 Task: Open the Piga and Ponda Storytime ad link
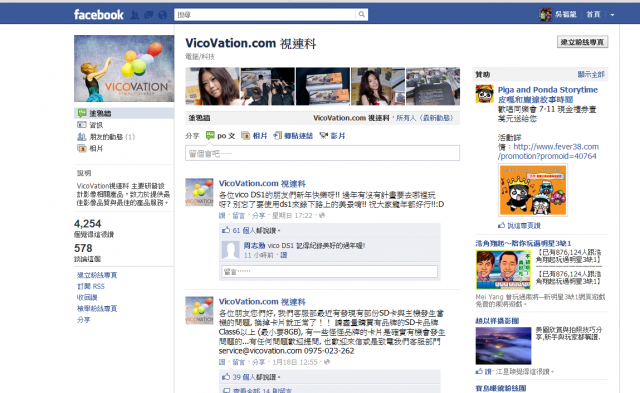click(548, 94)
